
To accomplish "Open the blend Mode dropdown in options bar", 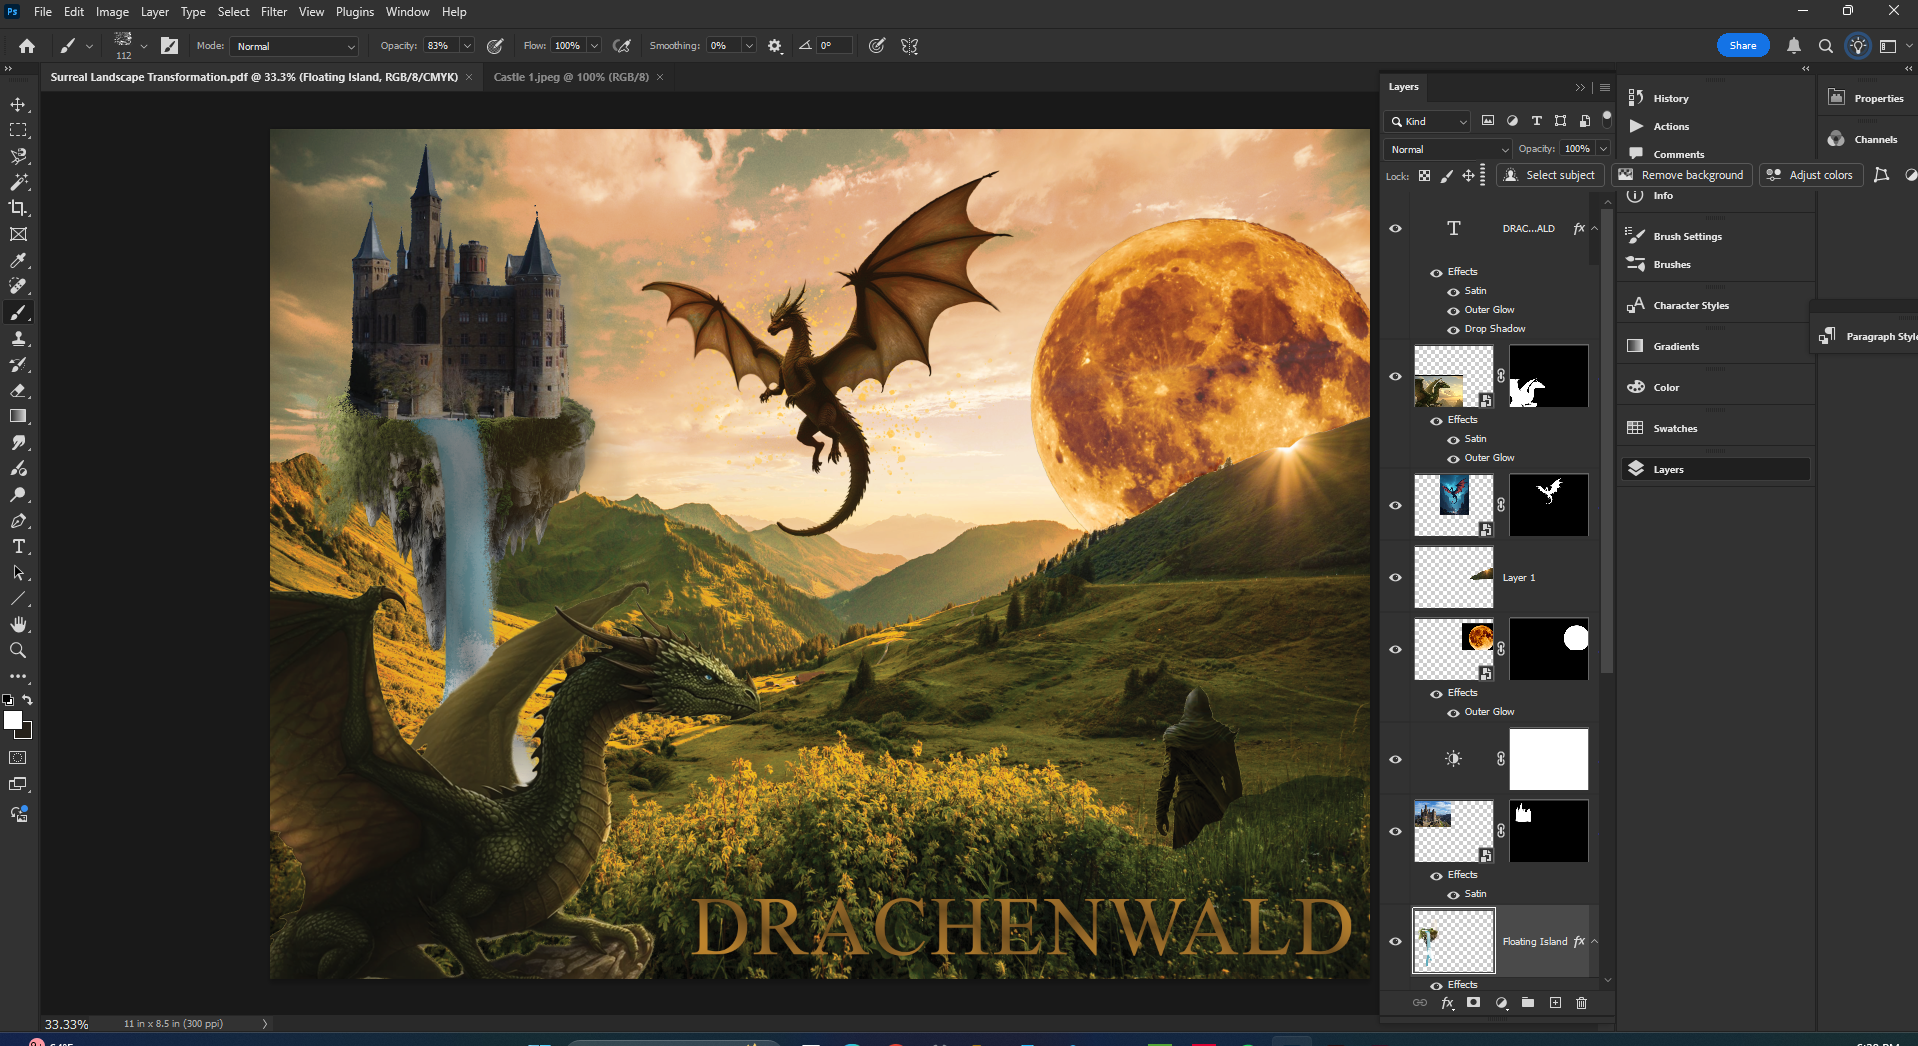I will [x=293, y=46].
